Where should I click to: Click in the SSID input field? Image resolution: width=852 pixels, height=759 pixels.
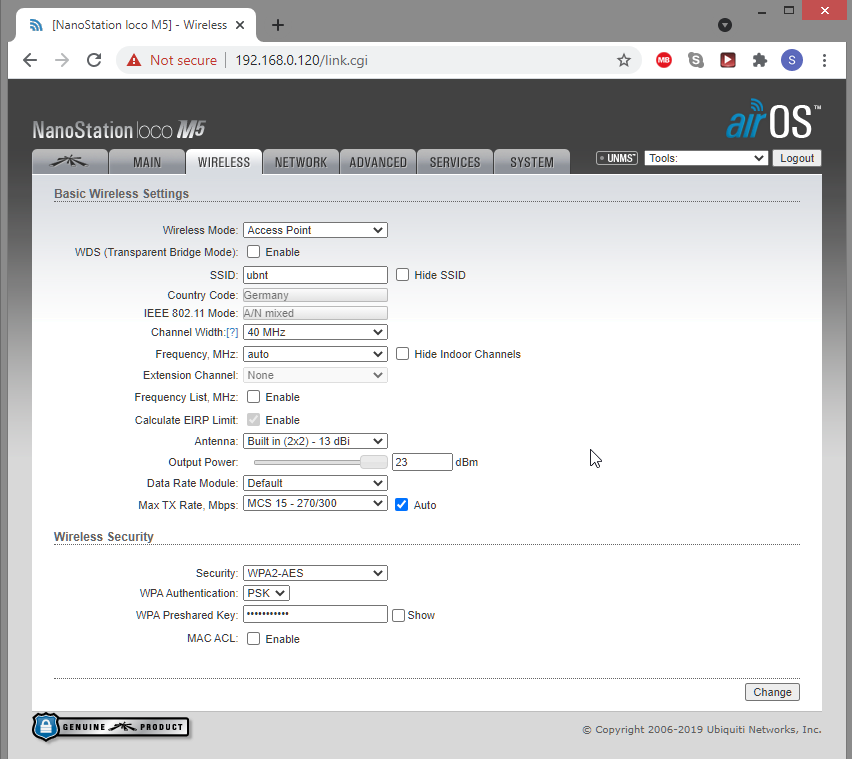click(315, 275)
